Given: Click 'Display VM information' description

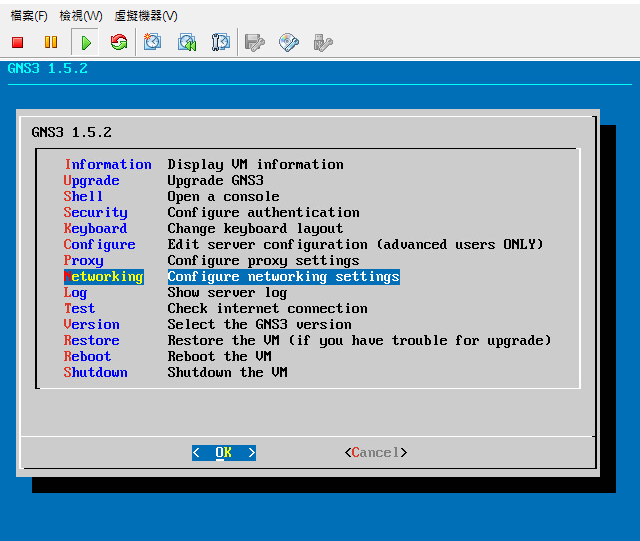Looking at the screenshot, I should pyautogui.click(x=256, y=165).
